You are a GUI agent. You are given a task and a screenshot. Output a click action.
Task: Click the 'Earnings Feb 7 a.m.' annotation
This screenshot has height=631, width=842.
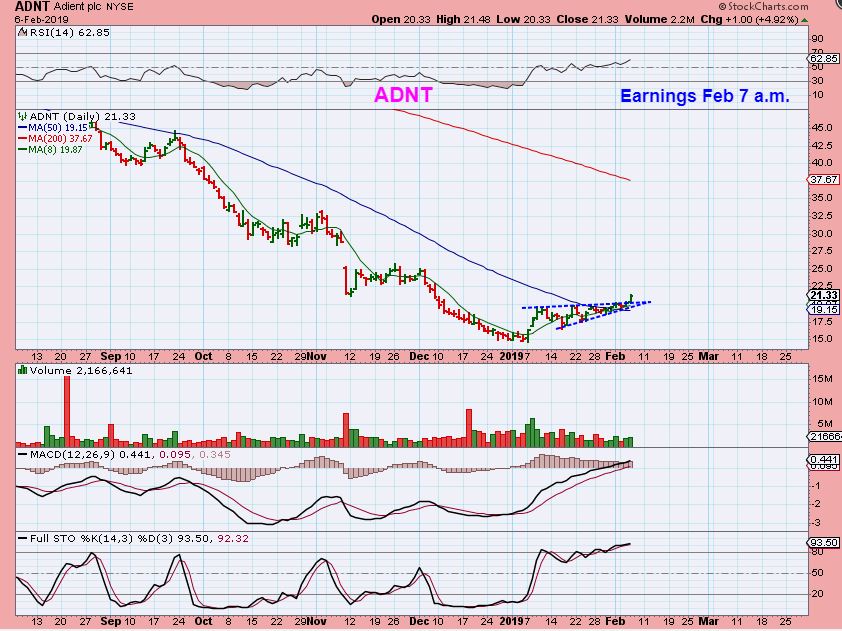[x=705, y=96]
